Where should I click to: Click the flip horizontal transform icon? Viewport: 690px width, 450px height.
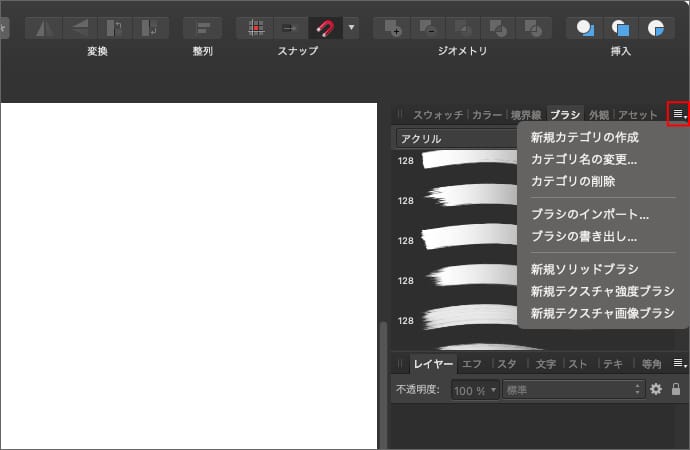coord(44,28)
